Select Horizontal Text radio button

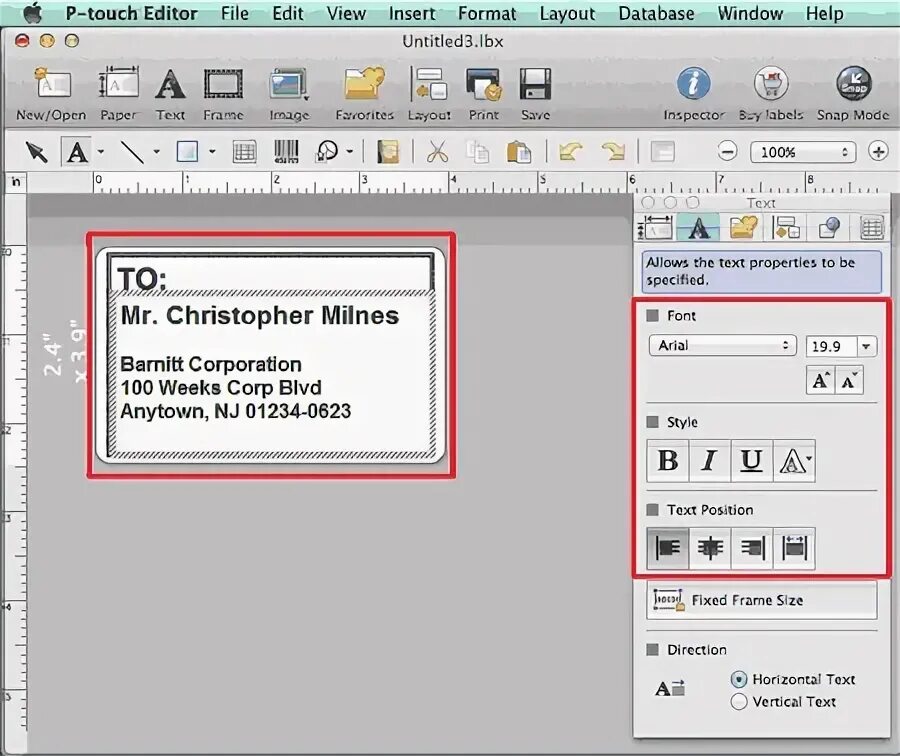pos(739,680)
